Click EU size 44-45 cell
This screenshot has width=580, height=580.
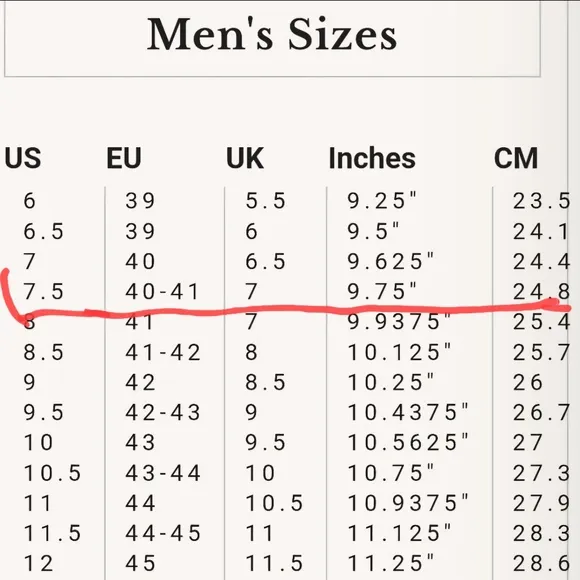coord(163,533)
